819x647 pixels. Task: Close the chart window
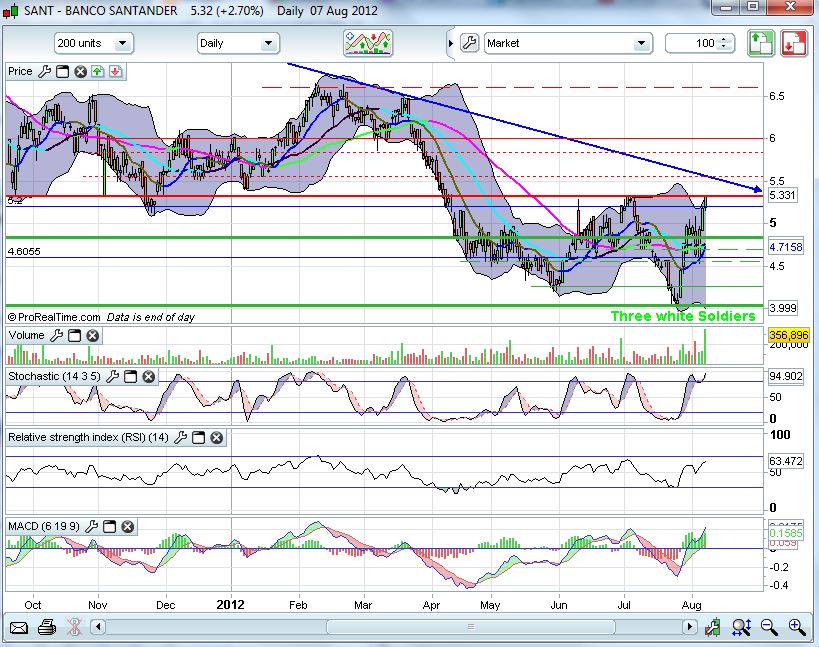point(791,7)
